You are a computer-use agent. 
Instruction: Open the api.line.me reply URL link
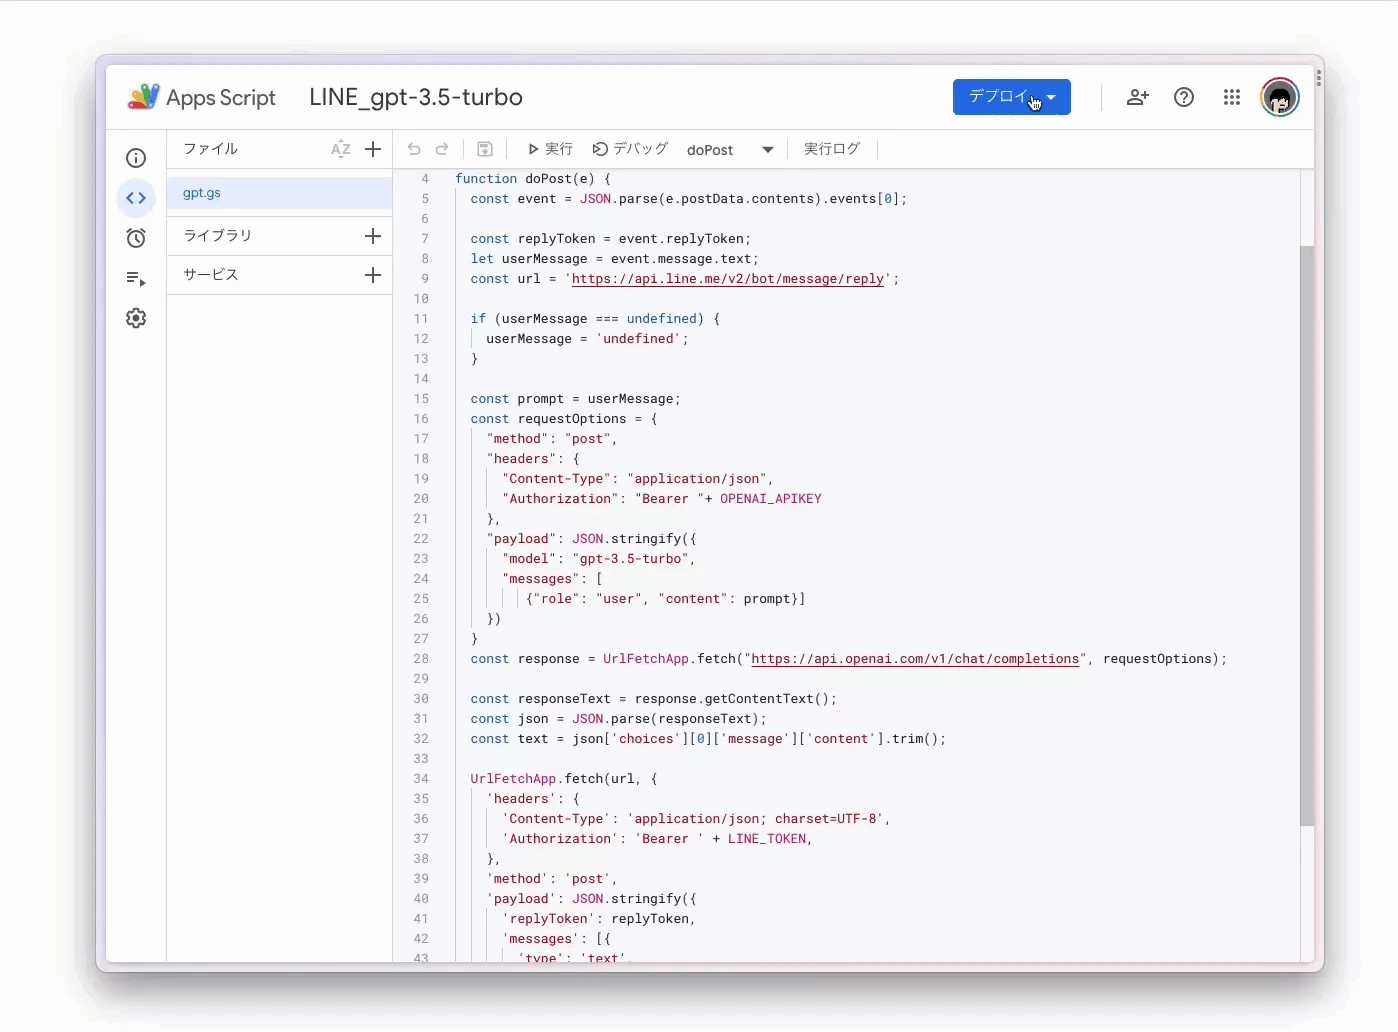point(728,279)
